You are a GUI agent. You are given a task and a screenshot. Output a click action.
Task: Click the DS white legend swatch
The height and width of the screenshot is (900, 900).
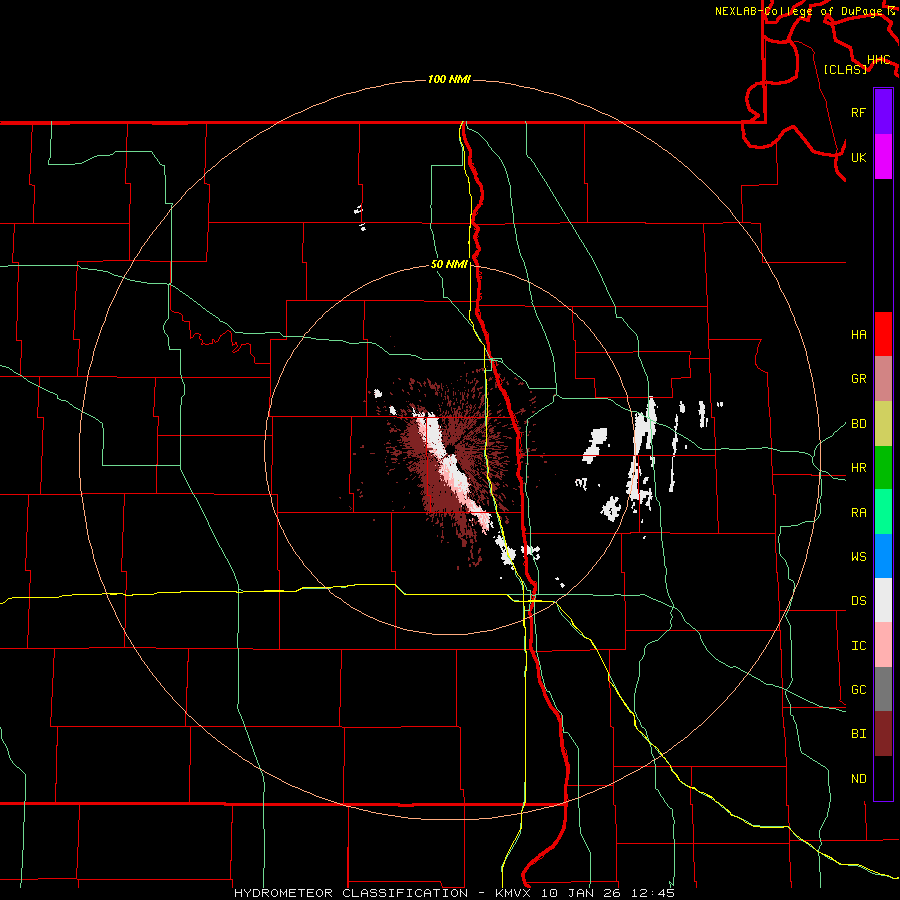pyautogui.click(x=883, y=600)
